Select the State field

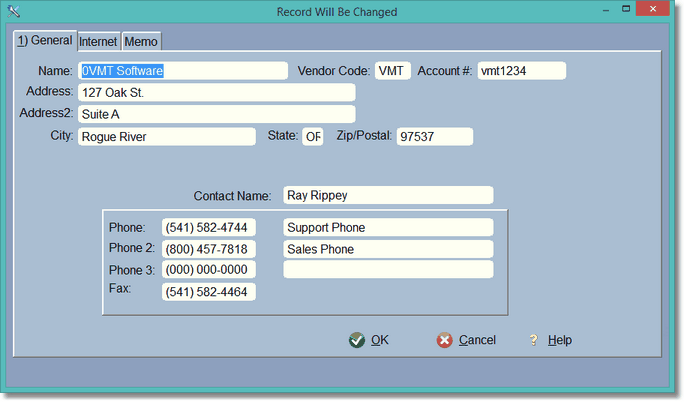pyautogui.click(x=313, y=136)
